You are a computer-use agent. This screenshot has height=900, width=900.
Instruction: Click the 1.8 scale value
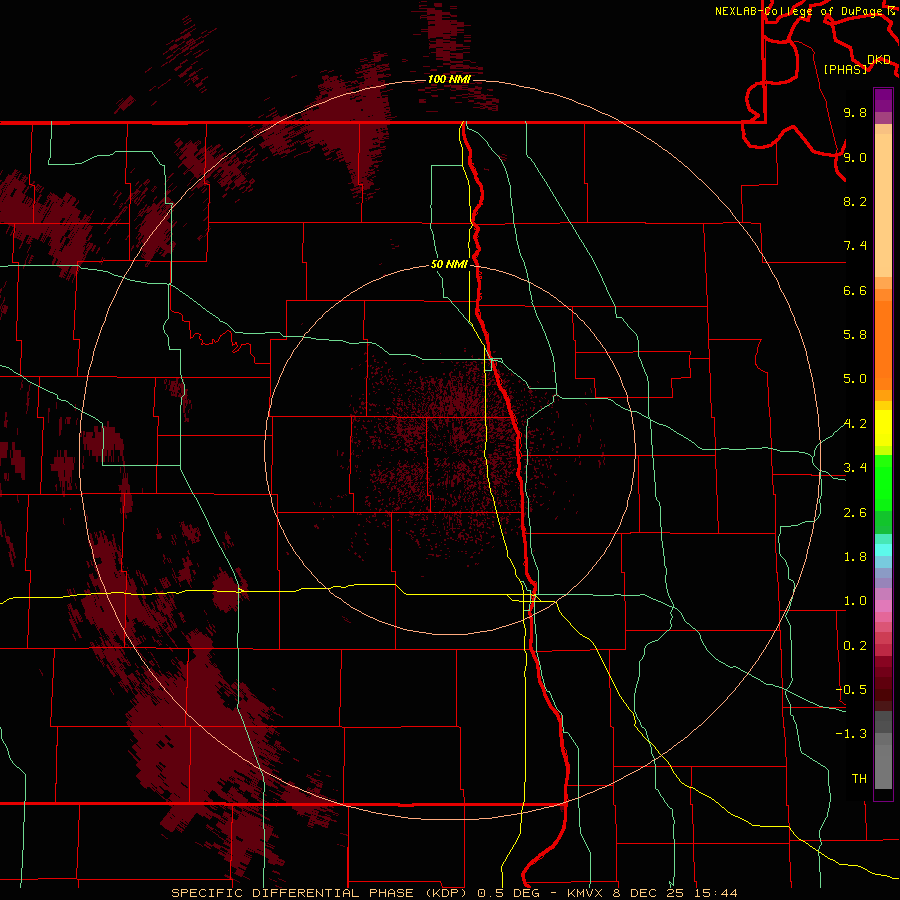tap(855, 557)
